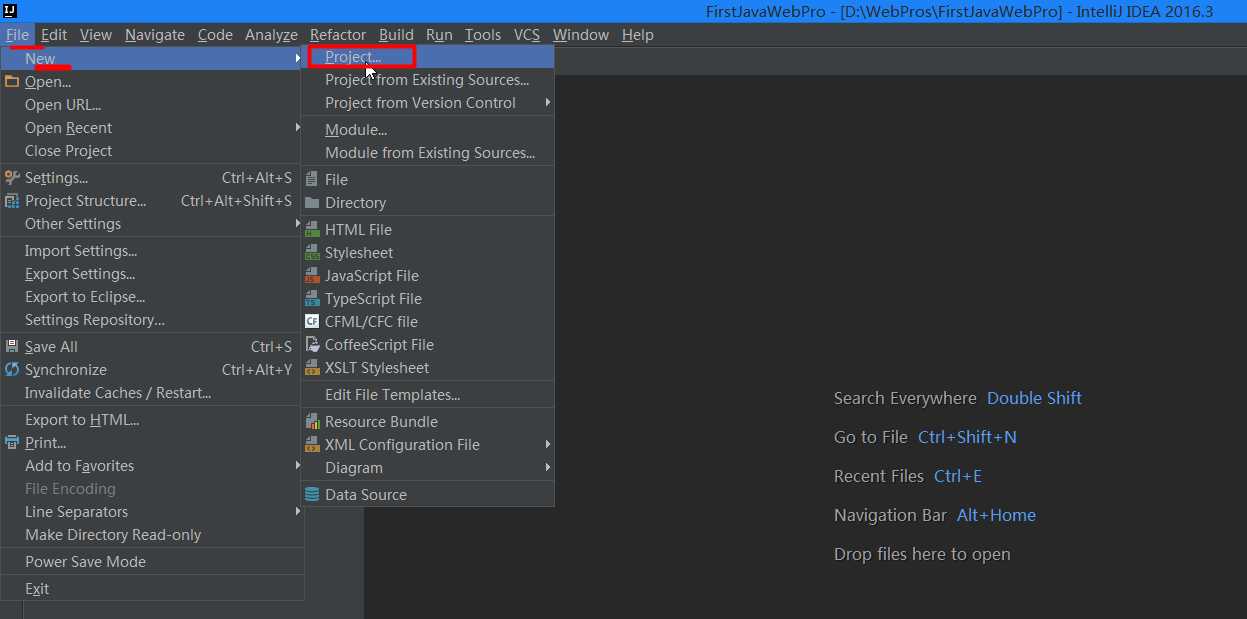Expand the Other Settings submenu arrow

click(297, 224)
